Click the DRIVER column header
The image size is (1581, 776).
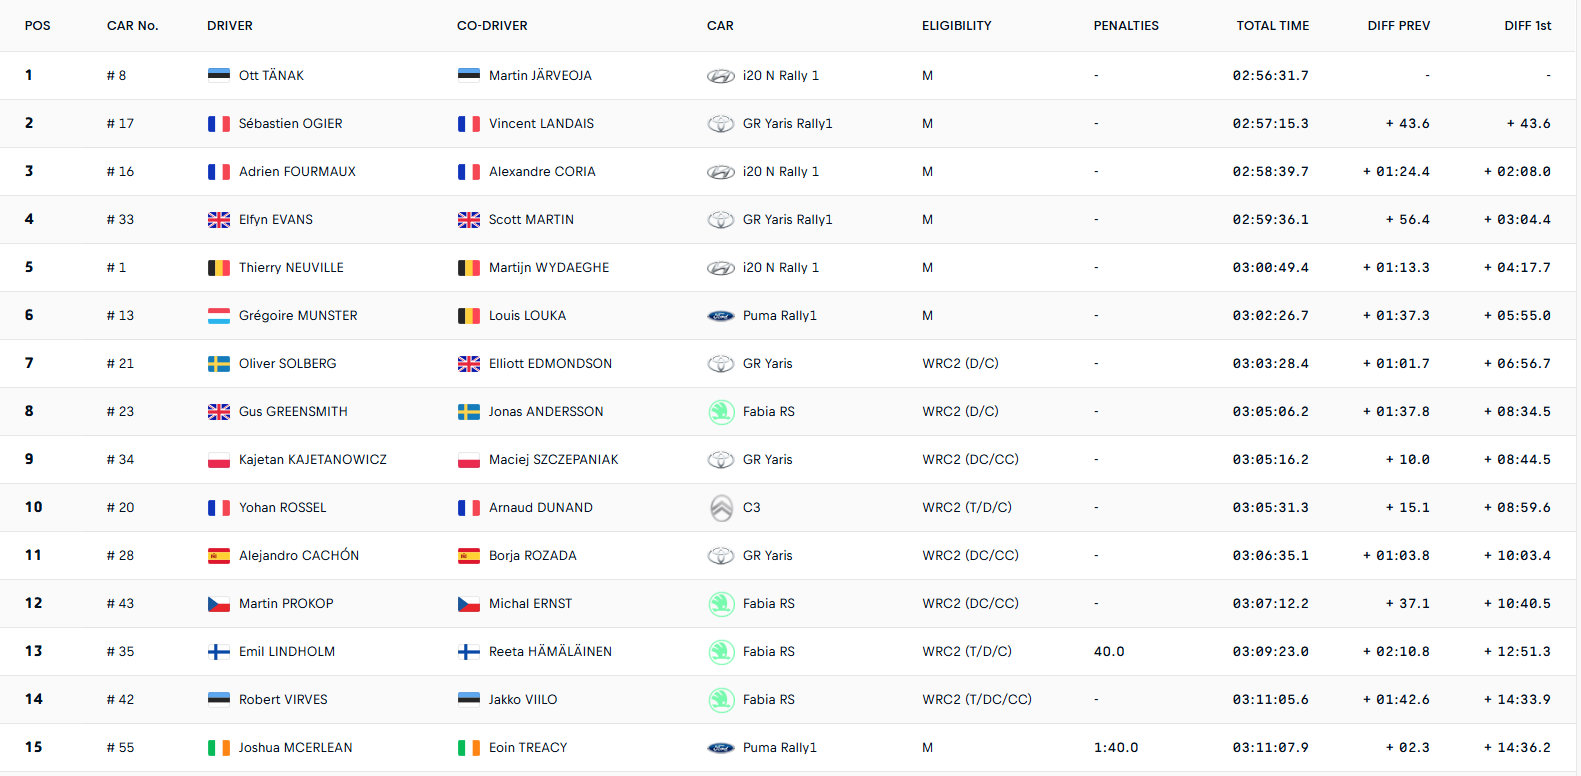point(230,26)
